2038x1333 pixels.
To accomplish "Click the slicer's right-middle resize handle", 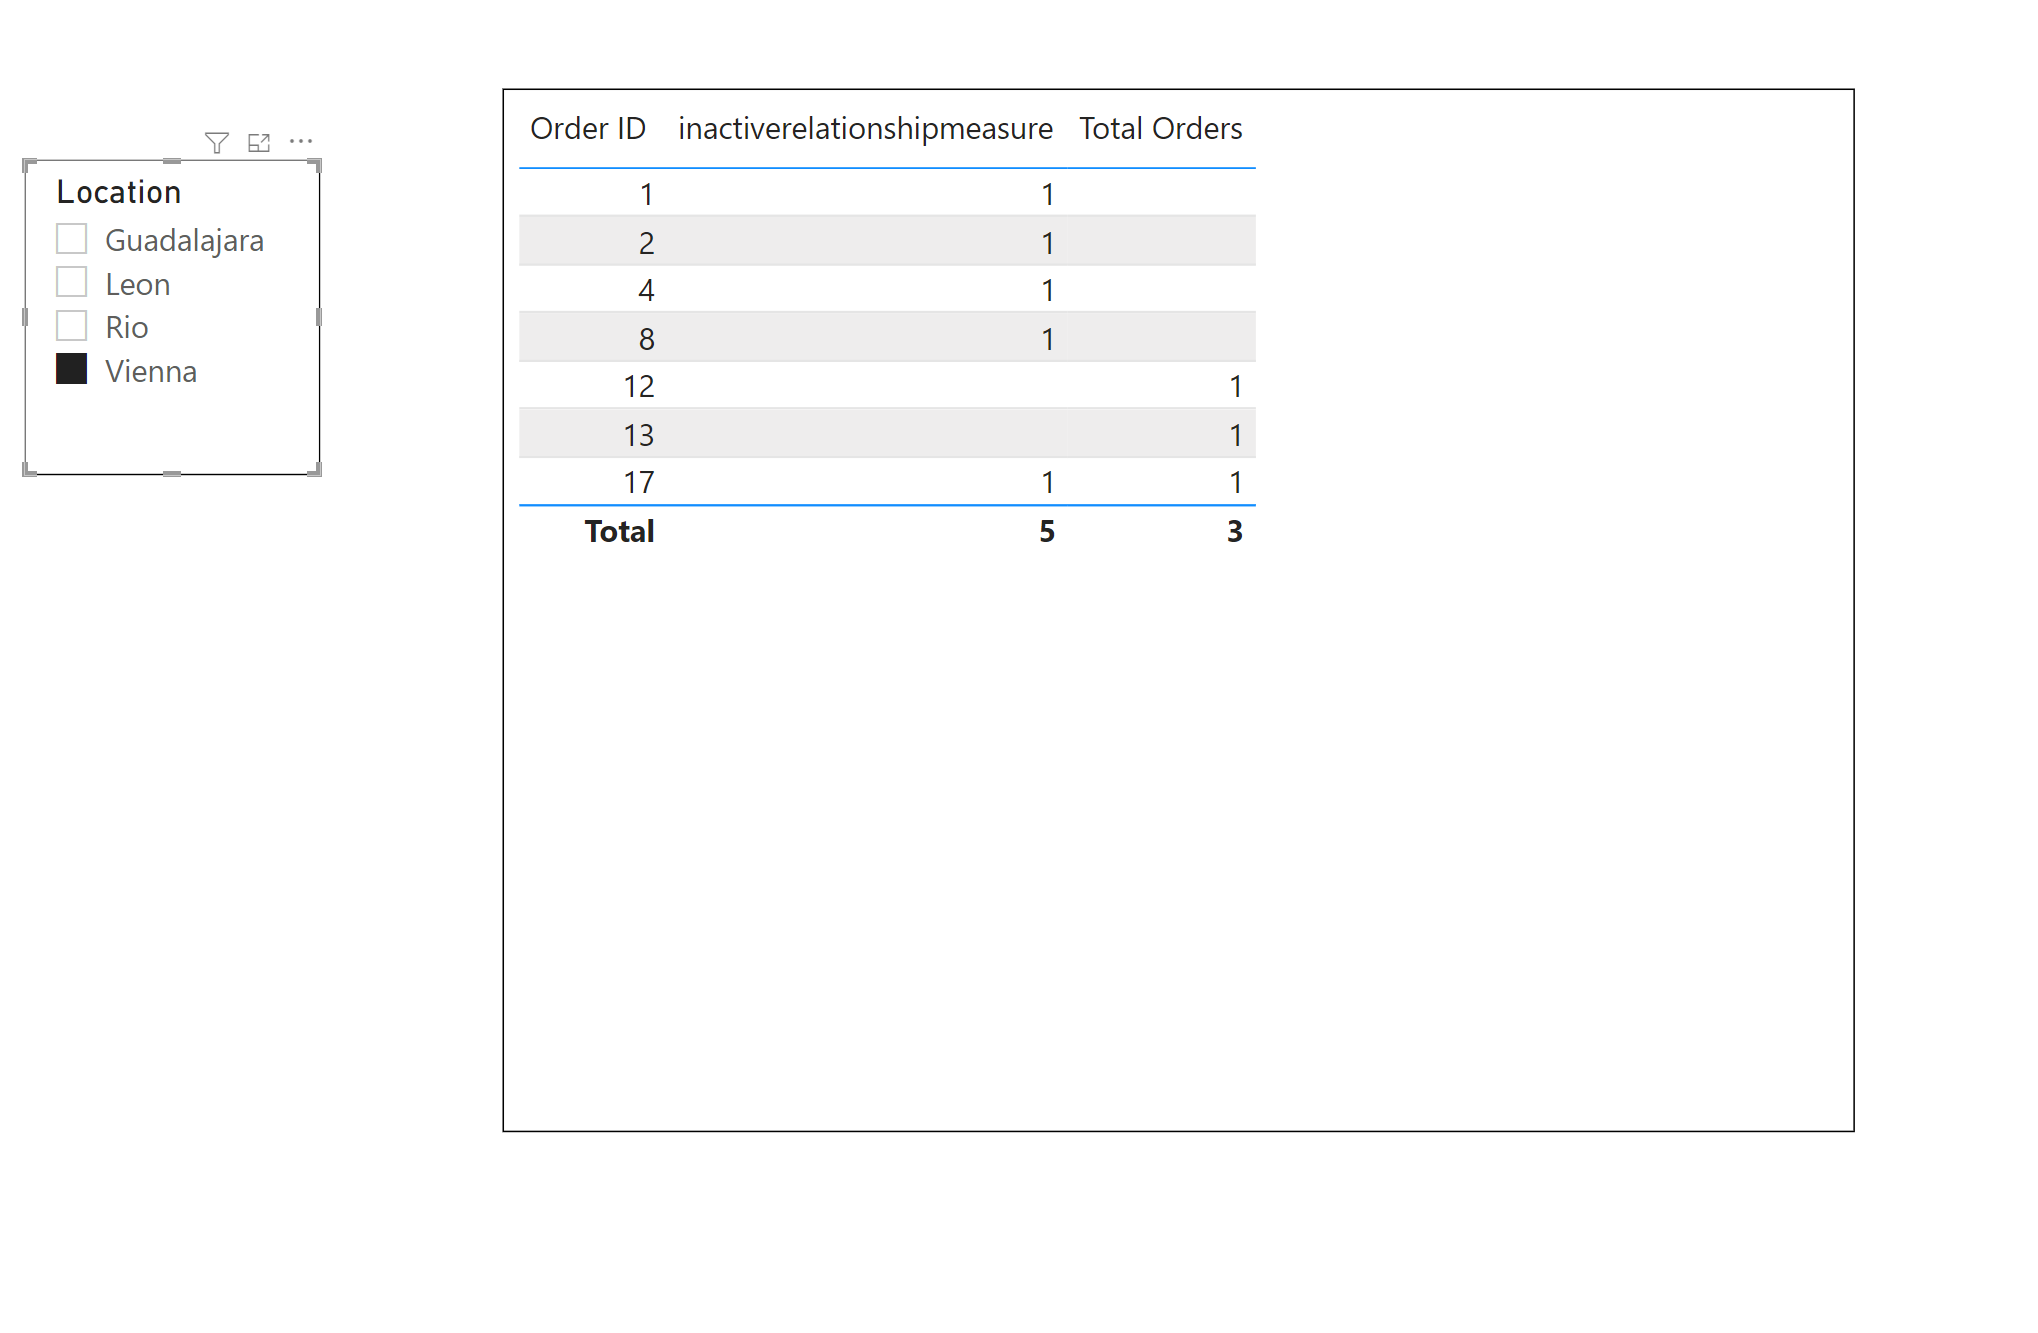I will click(319, 317).
